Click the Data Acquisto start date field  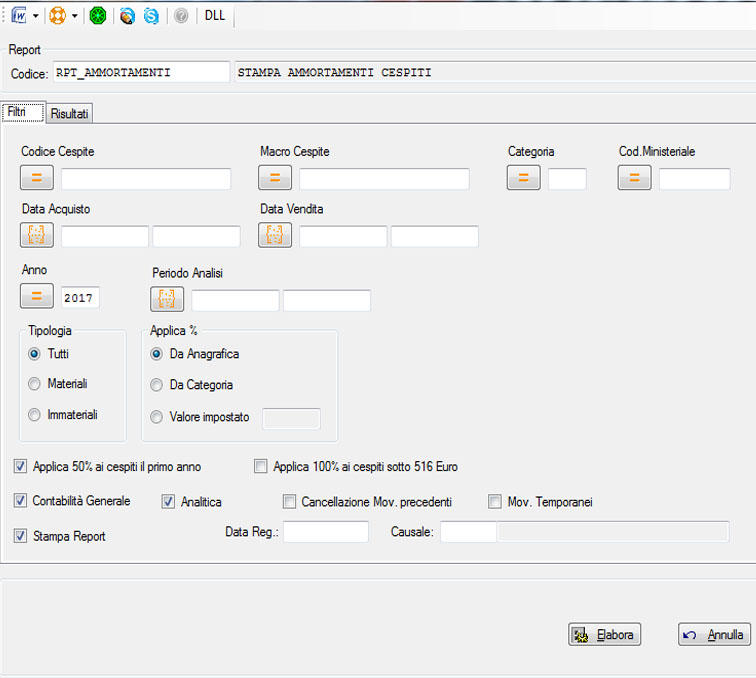[x=105, y=236]
